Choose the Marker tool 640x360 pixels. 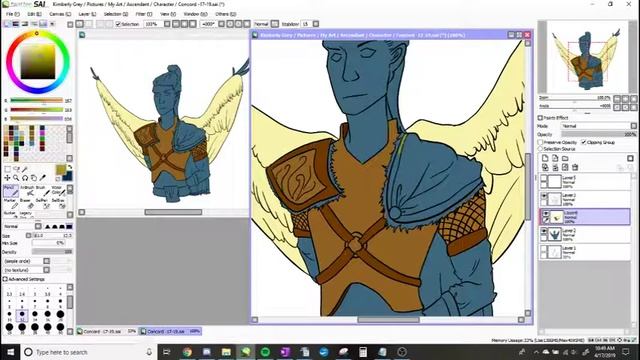click(x=11, y=203)
